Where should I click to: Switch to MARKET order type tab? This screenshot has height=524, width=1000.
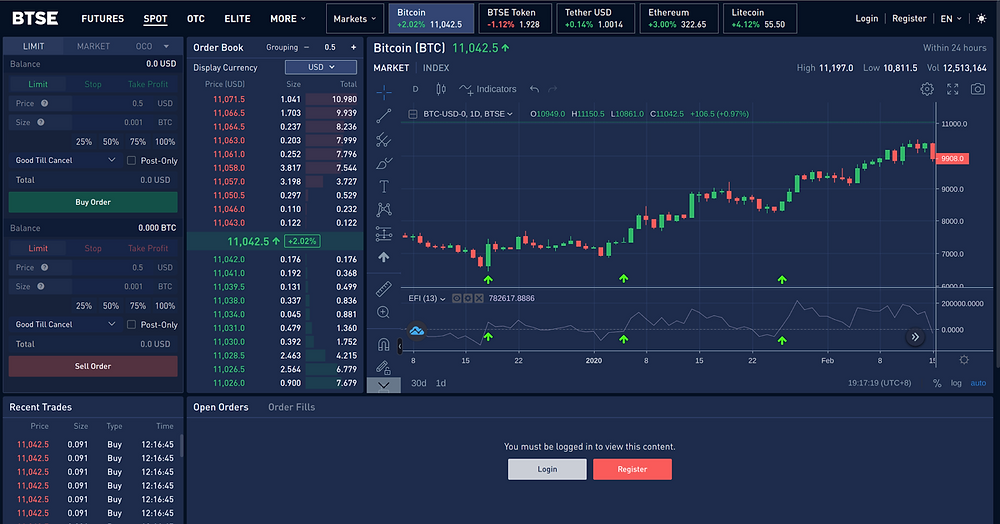coord(93,46)
